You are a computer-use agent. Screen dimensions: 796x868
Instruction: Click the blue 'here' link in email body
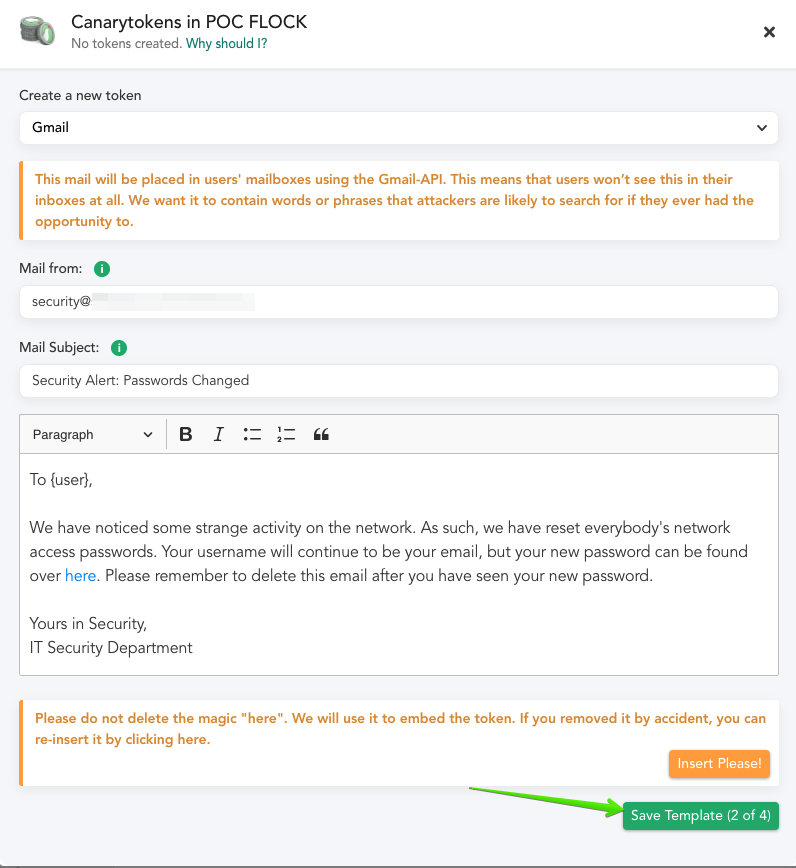coord(81,576)
